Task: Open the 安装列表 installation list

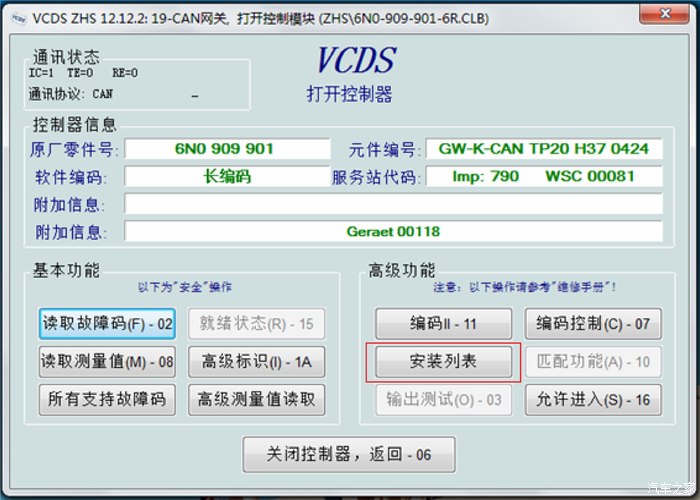Action: 443,362
